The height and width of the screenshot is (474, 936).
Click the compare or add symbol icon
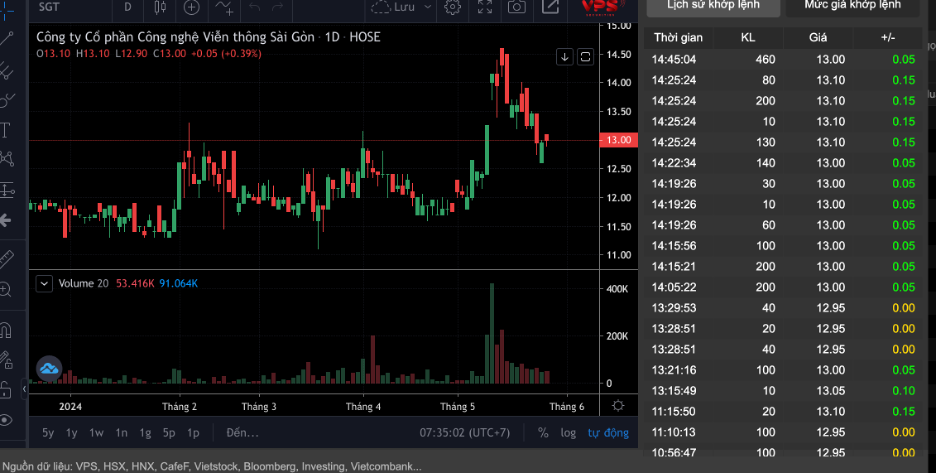click(x=191, y=7)
